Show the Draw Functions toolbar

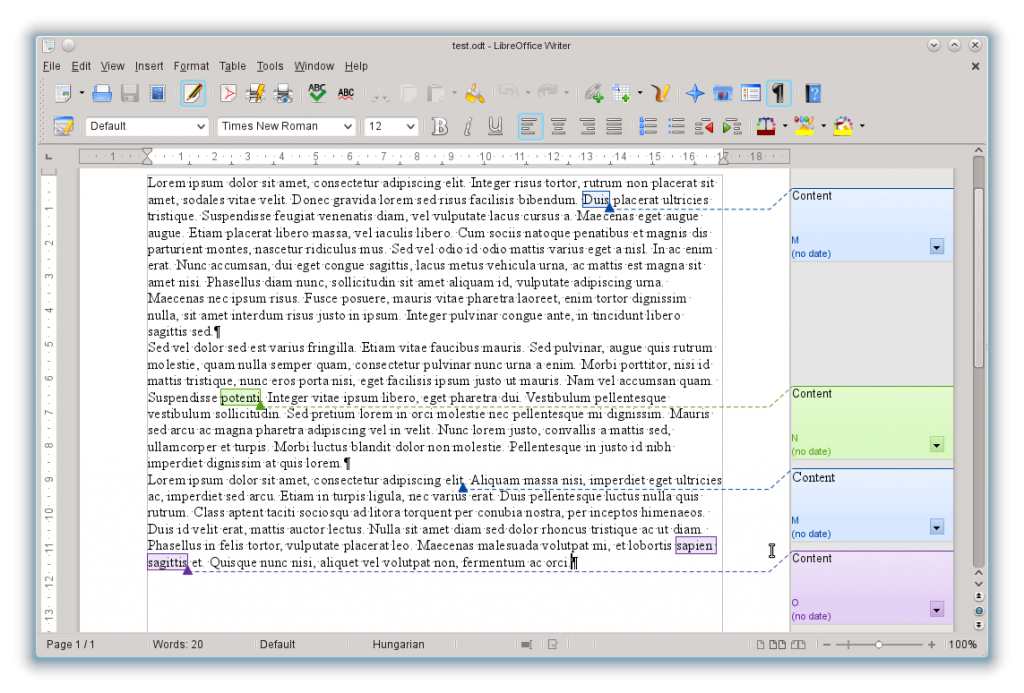click(661, 93)
